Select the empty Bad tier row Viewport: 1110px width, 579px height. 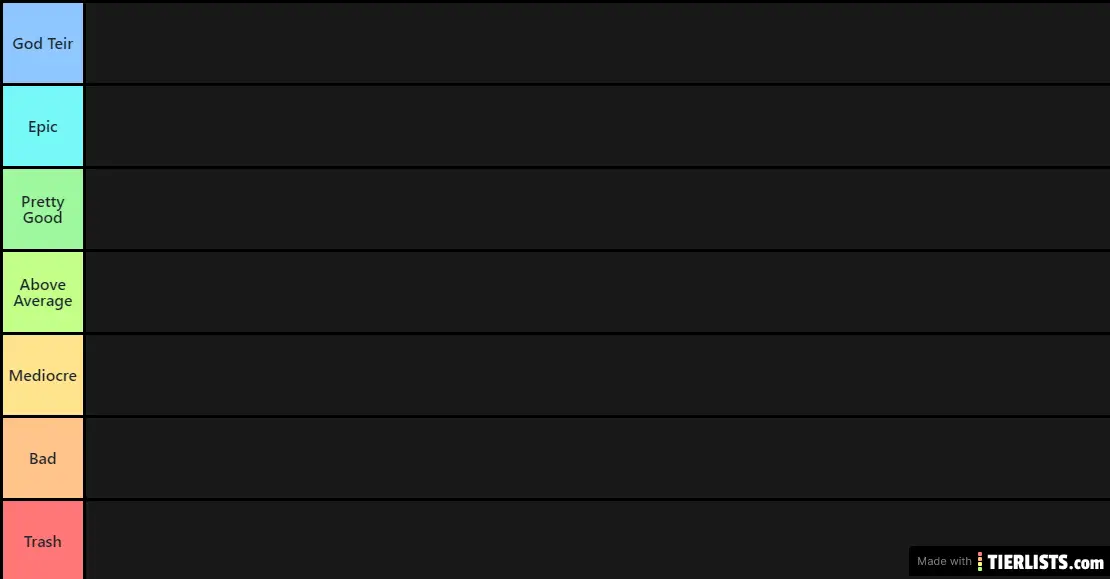tap(596, 458)
